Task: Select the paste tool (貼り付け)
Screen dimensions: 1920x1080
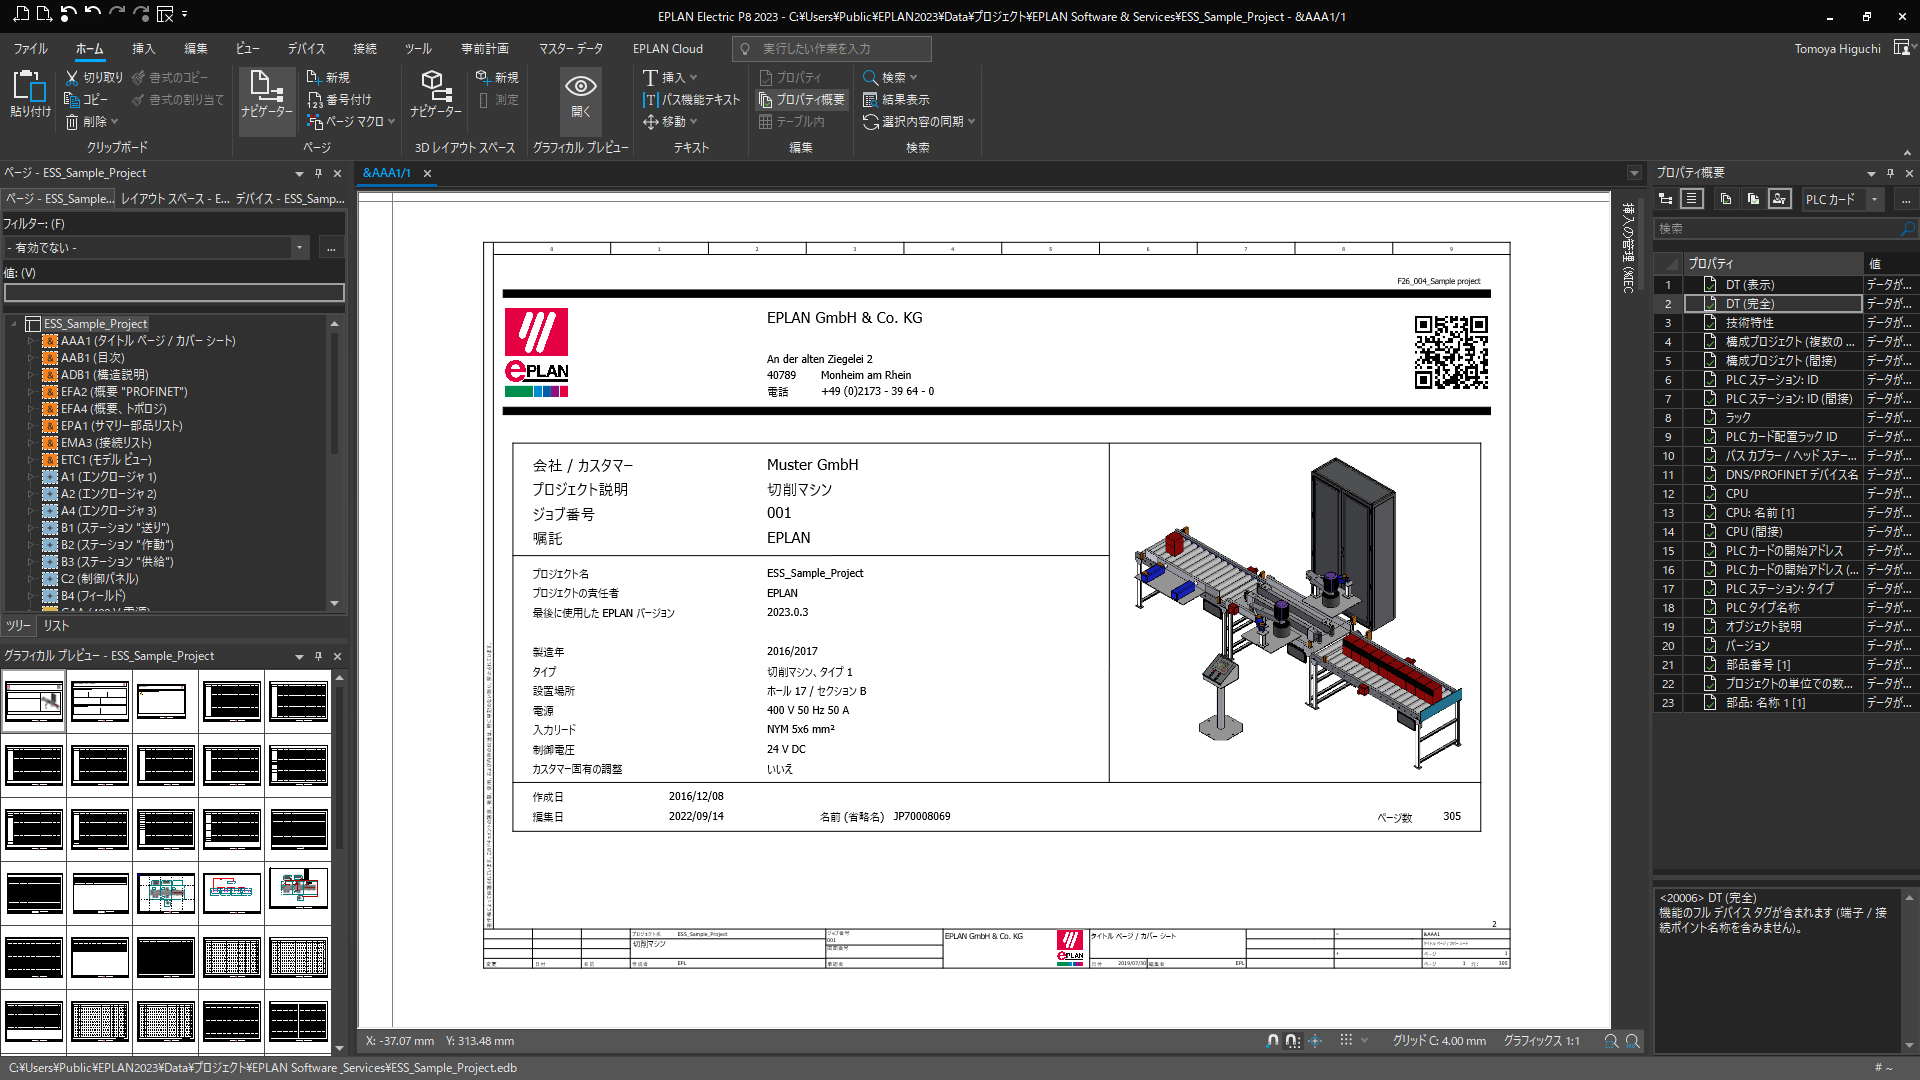Action: click(29, 95)
